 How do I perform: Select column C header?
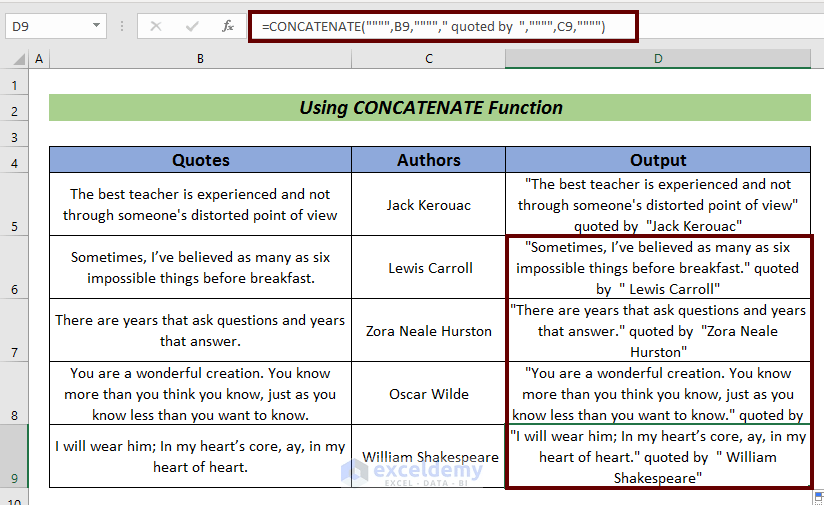[x=429, y=59]
